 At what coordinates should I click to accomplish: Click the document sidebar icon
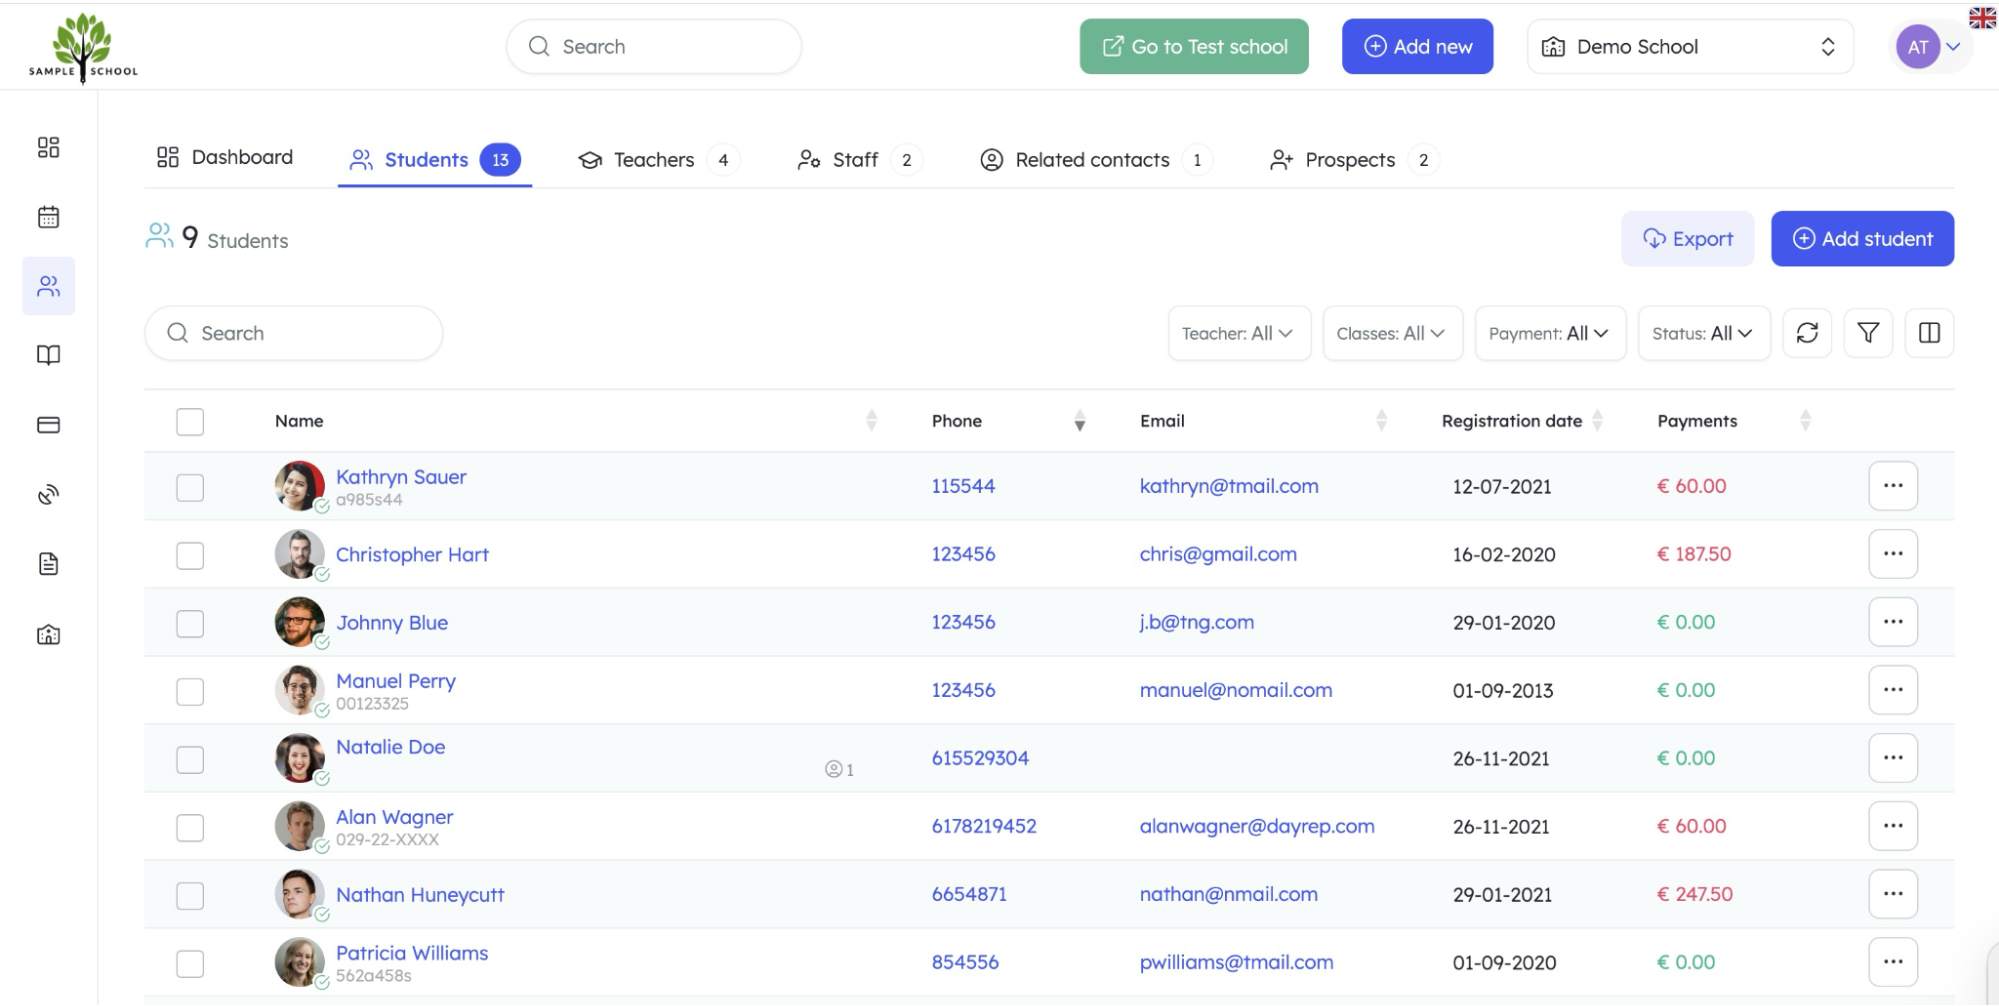pyautogui.click(x=48, y=564)
